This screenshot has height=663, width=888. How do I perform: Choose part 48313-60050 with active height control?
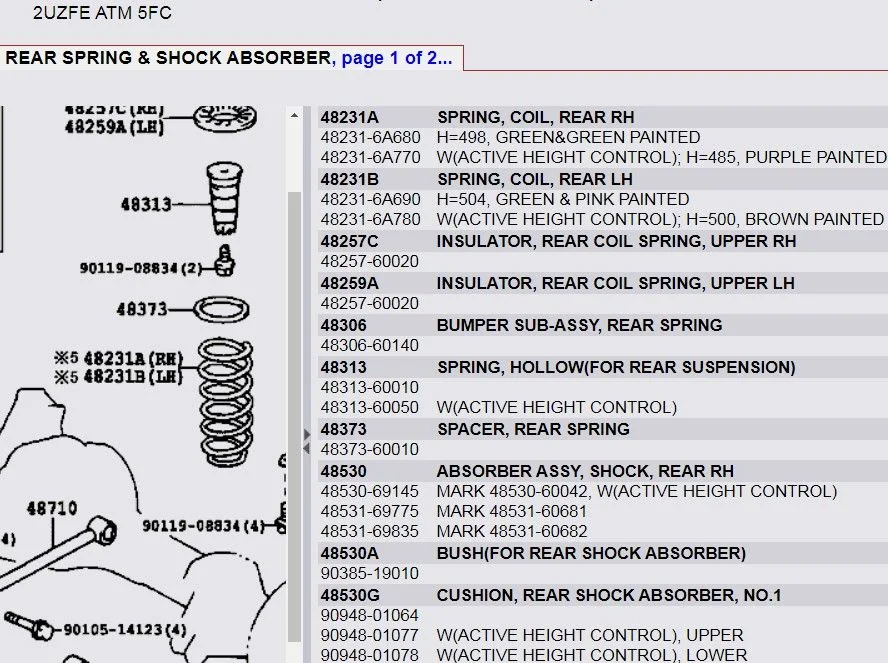tap(370, 407)
